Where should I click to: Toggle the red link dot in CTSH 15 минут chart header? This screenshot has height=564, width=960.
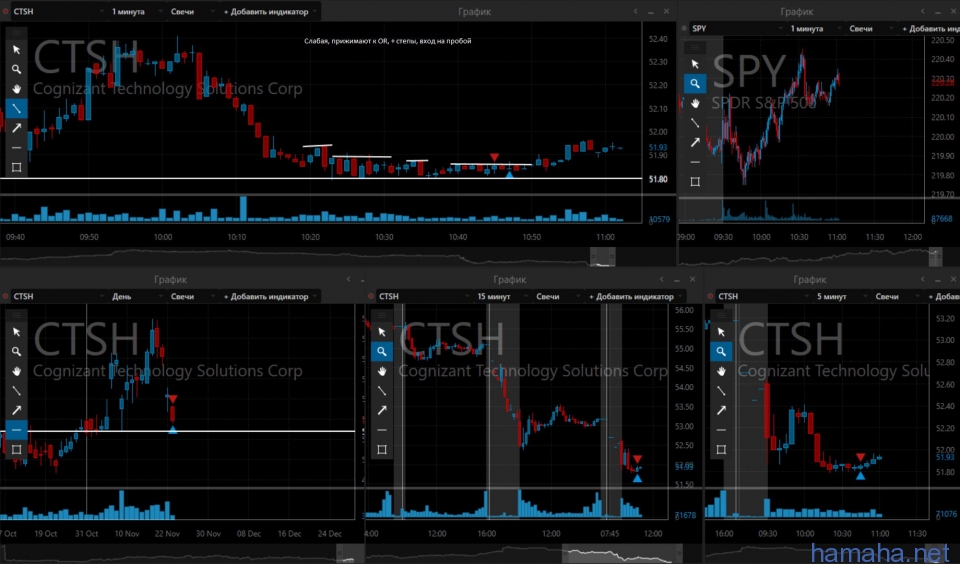(371, 296)
